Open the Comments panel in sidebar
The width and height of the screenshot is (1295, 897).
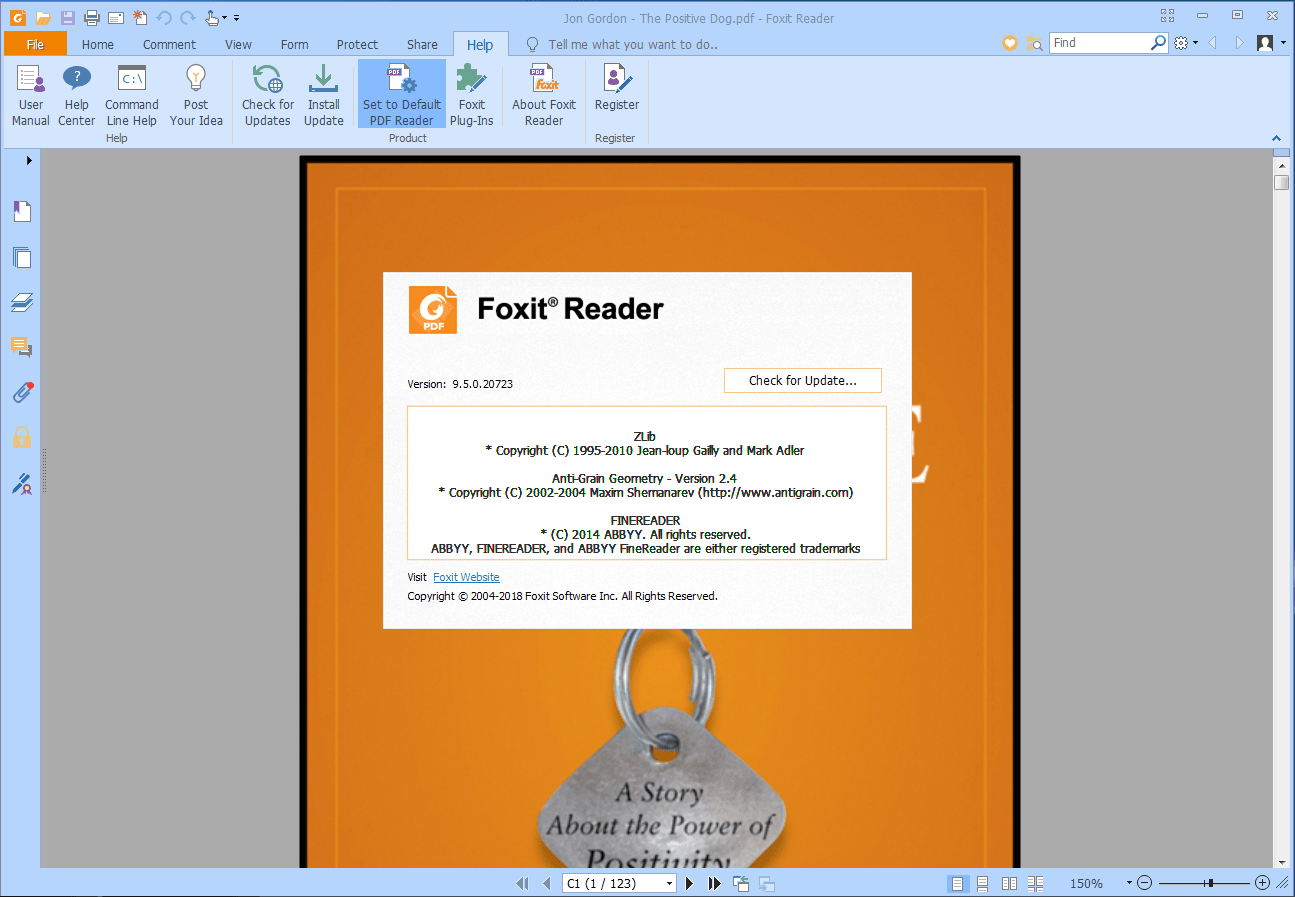(22, 347)
